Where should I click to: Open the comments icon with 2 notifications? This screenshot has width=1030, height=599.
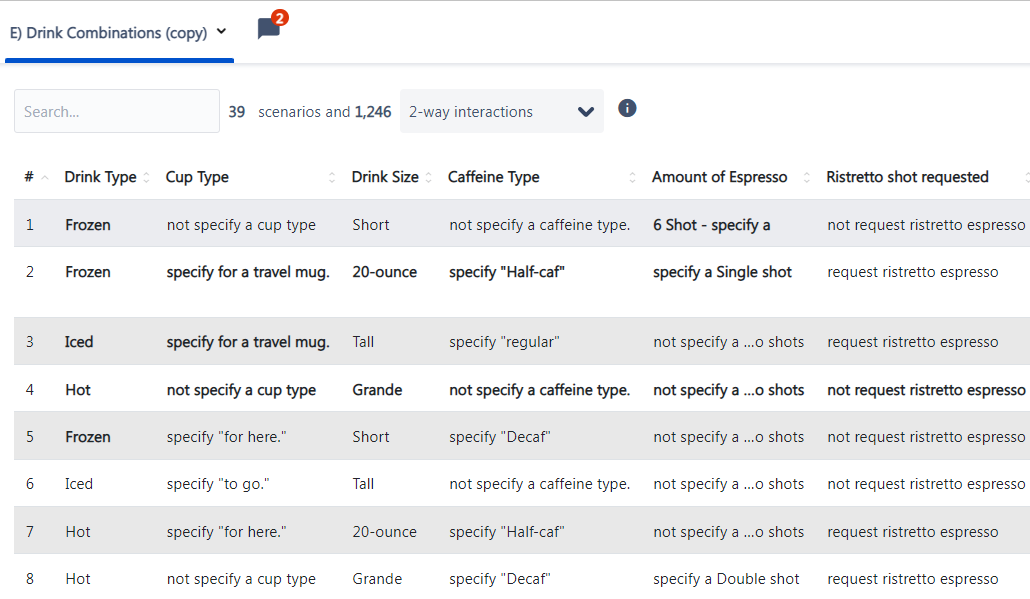[269, 28]
